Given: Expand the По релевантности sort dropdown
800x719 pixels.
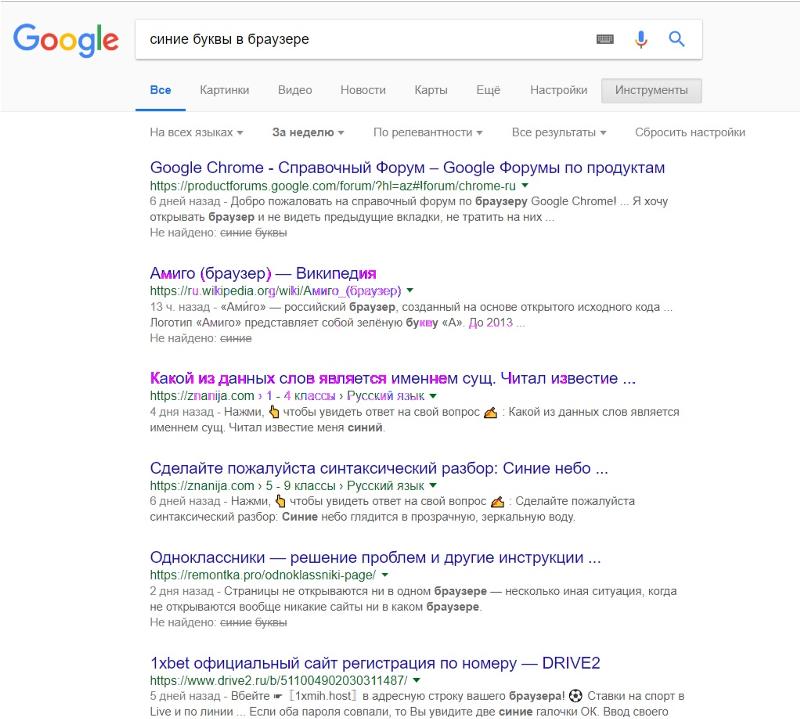Looking at the screenshot, I should point(428,133).
